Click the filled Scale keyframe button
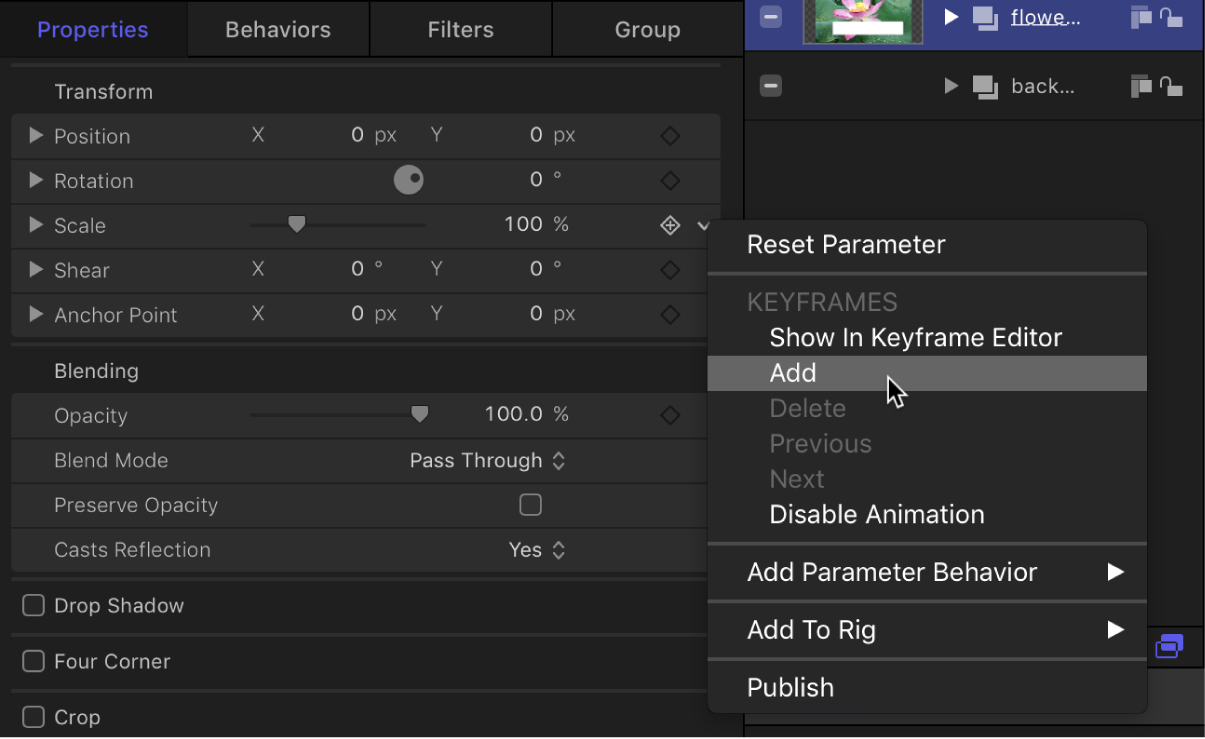The width and height of the screenshot is (1205, 739). [x=669, y=224]
